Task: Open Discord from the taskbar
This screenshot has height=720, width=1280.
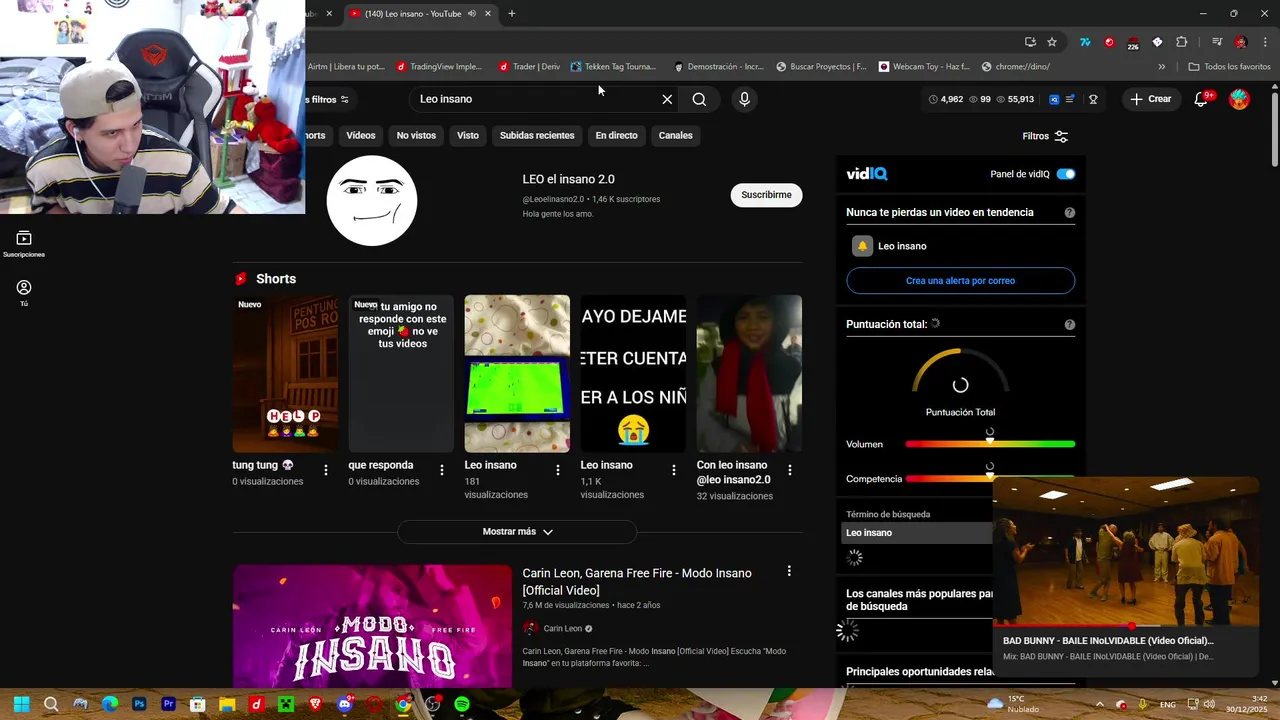Action: [x=345, y=704]
